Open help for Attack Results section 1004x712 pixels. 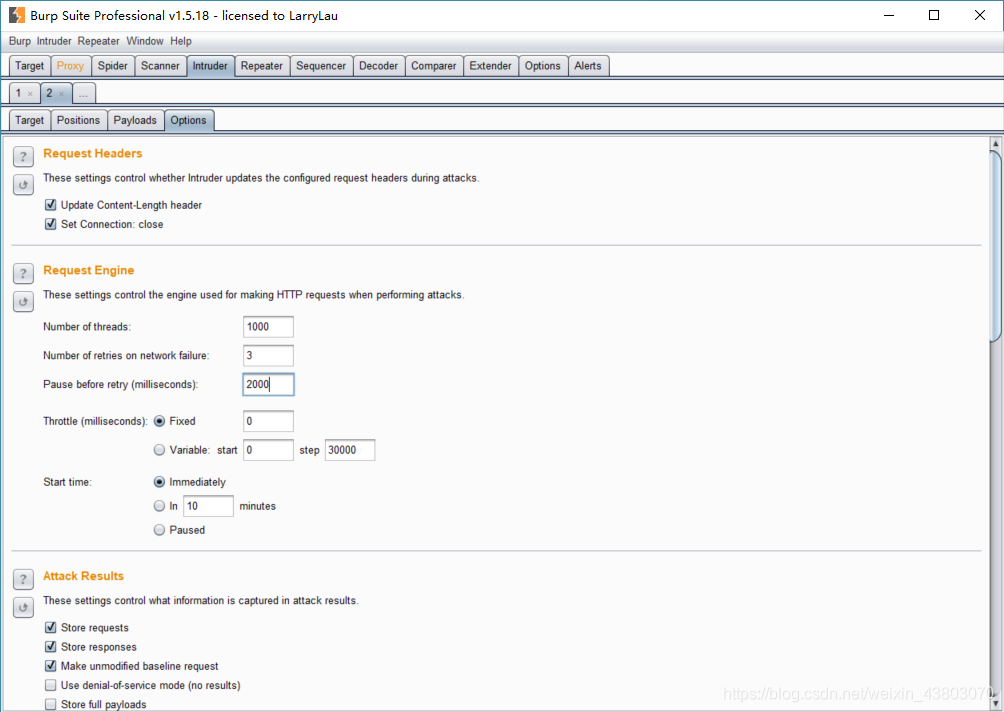23,579
